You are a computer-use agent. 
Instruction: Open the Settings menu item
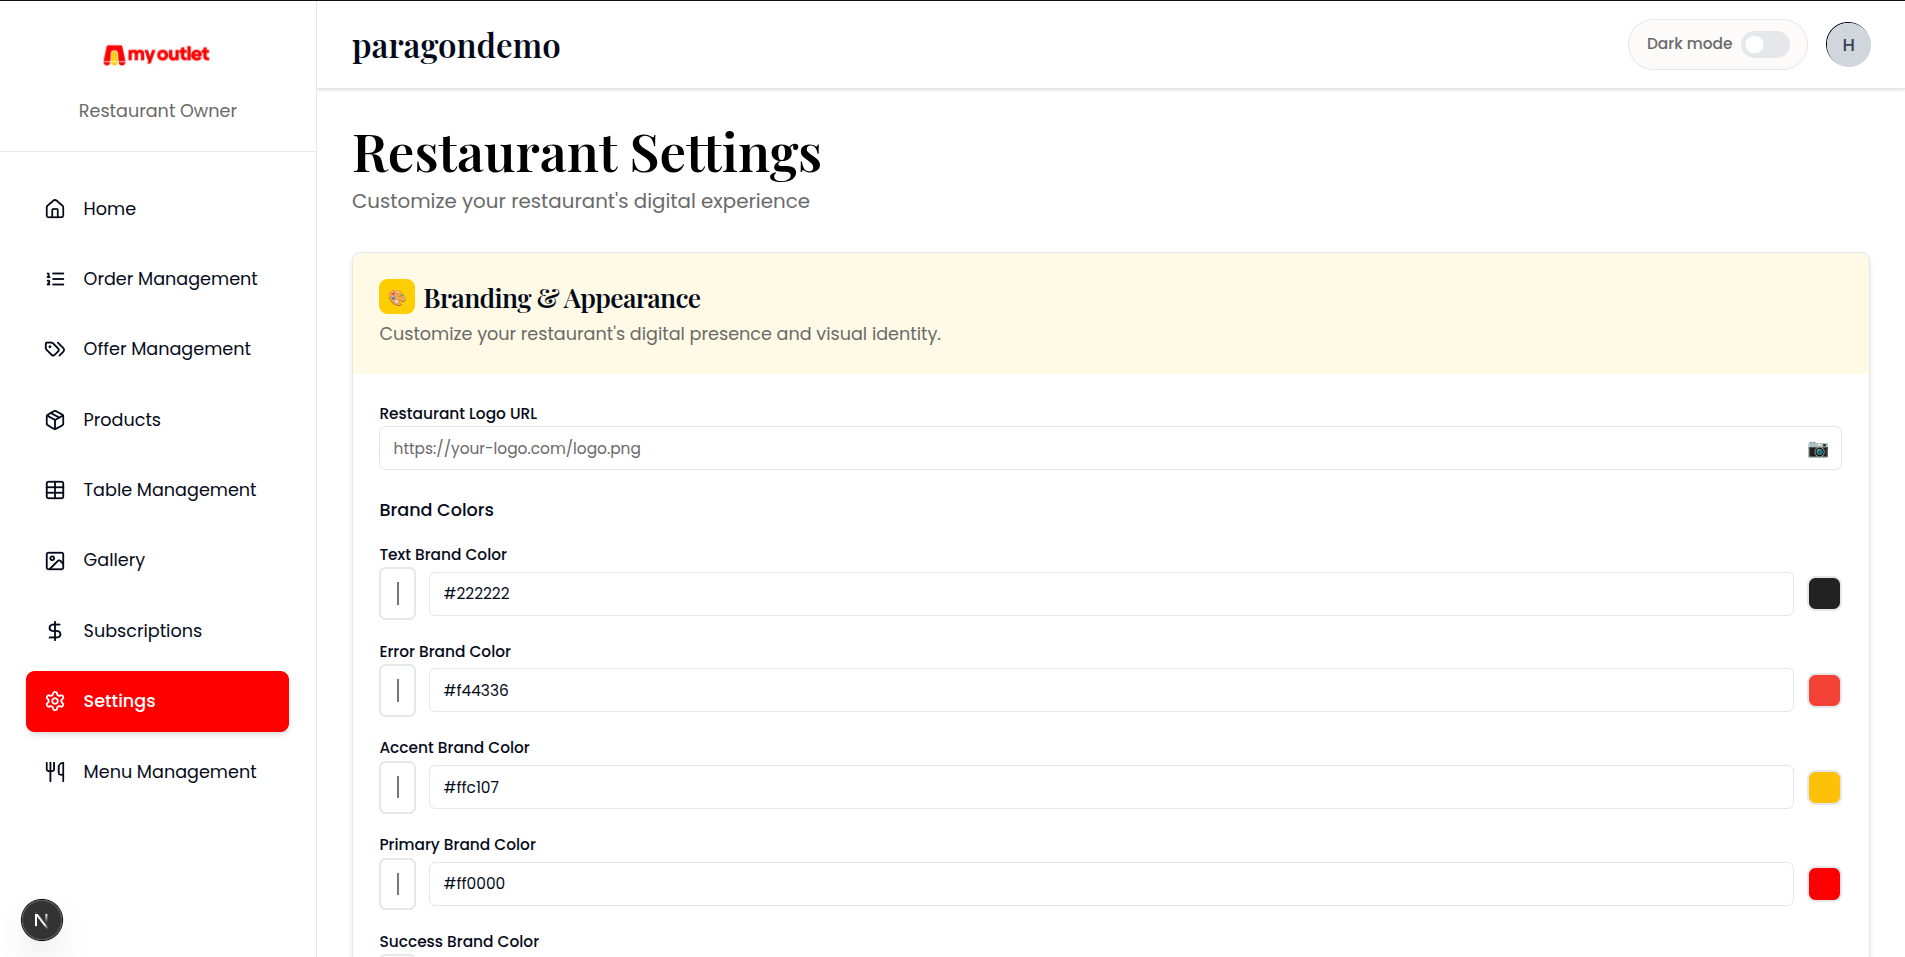pyautogui.click(x=157, y=701)
